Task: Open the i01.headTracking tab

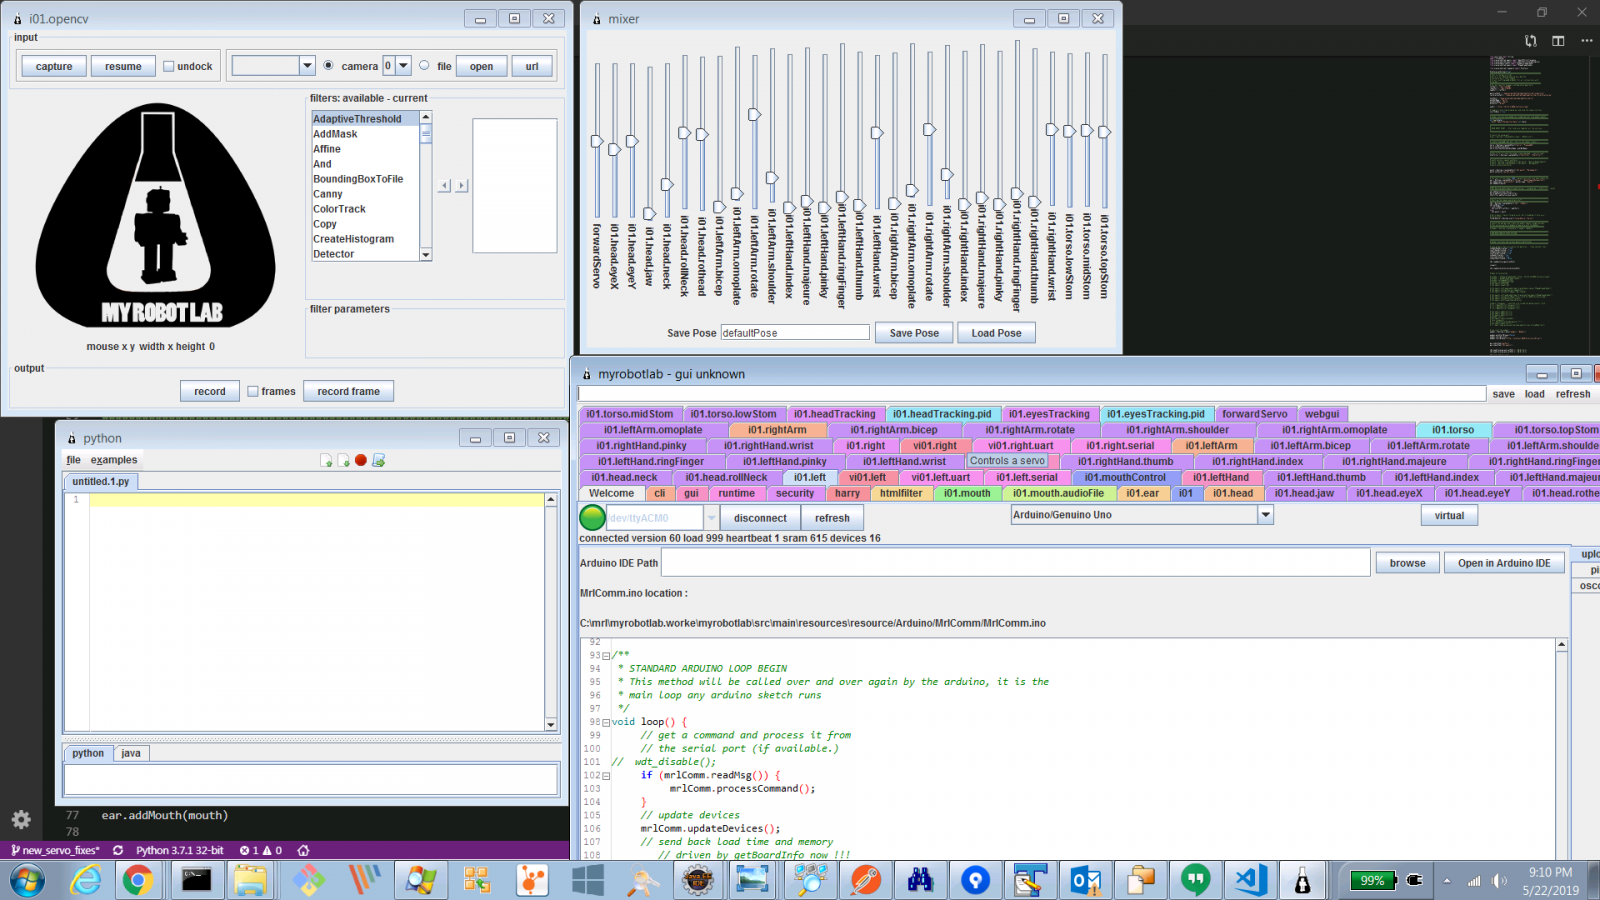Action: pyautogui.click(x=834, y=414)
